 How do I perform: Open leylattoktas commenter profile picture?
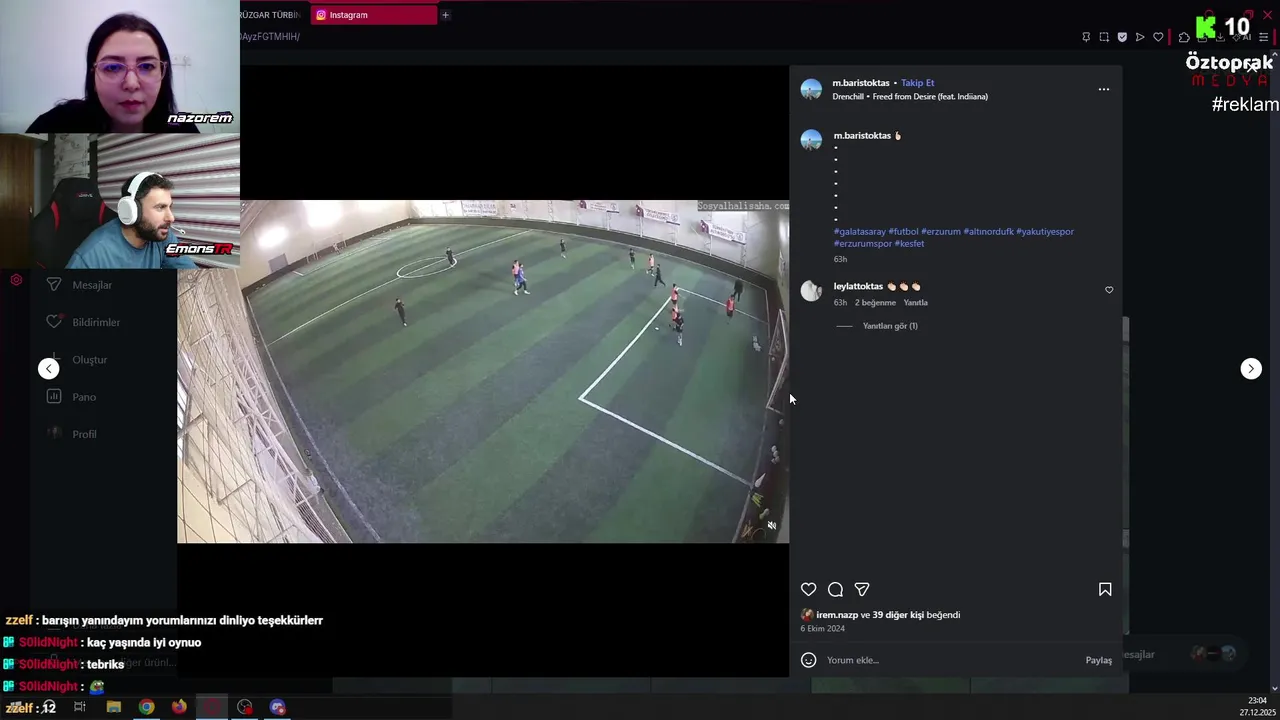tap(811, 291)
